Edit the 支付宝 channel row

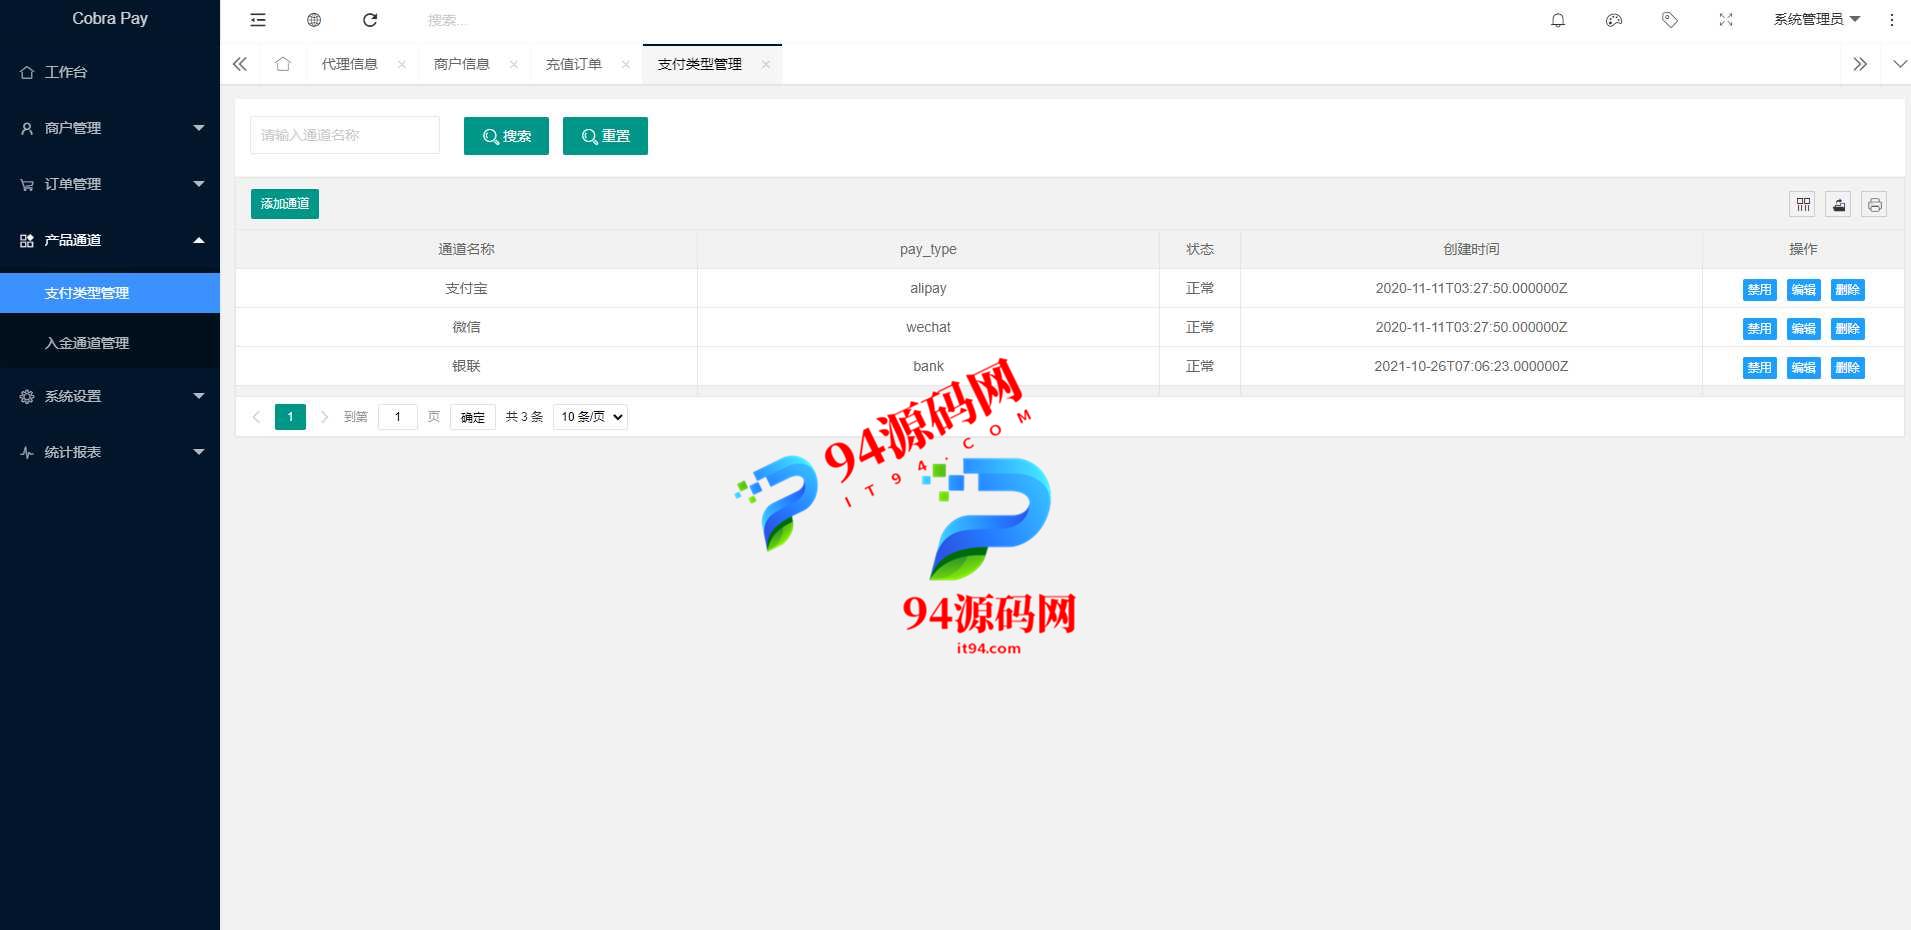tap(1803, 290)
